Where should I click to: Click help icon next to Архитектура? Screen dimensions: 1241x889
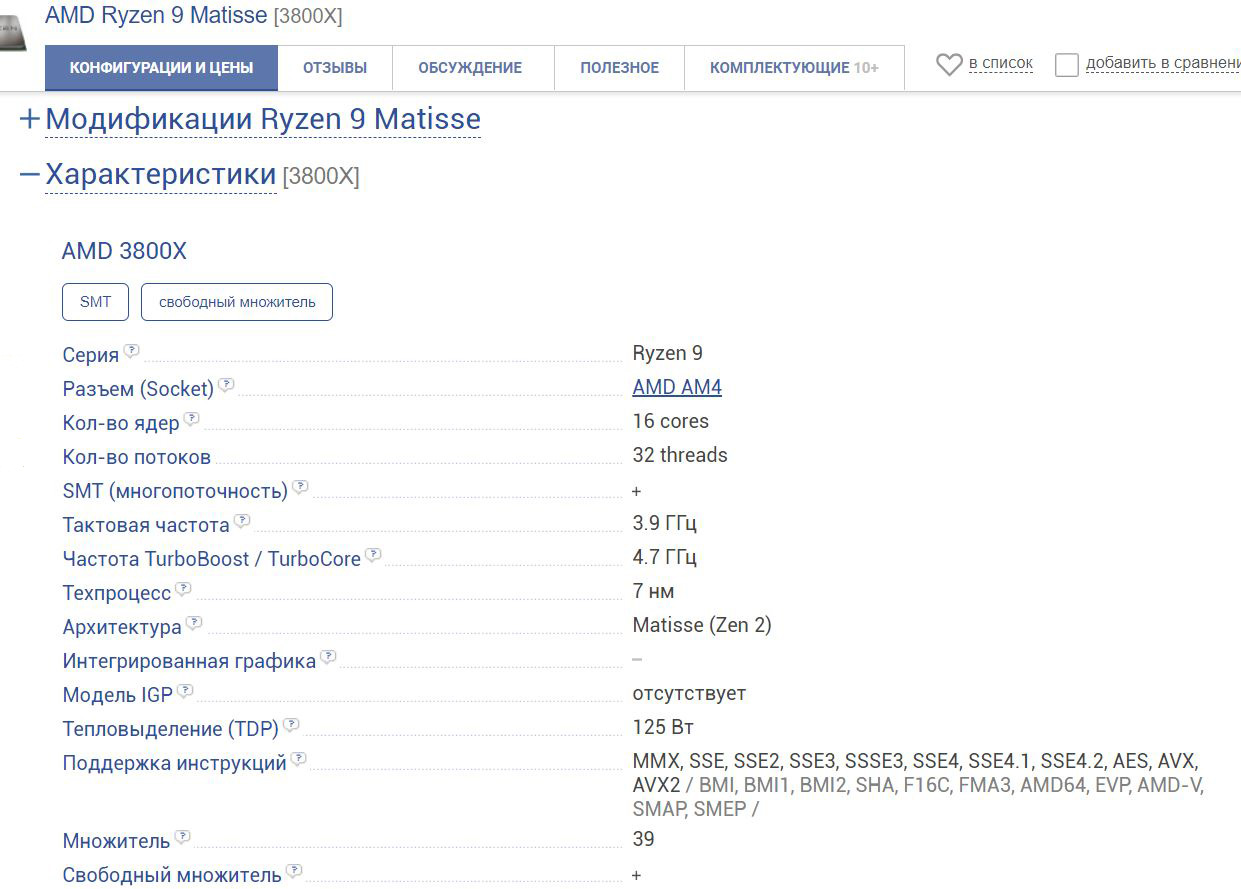[194, 623]
